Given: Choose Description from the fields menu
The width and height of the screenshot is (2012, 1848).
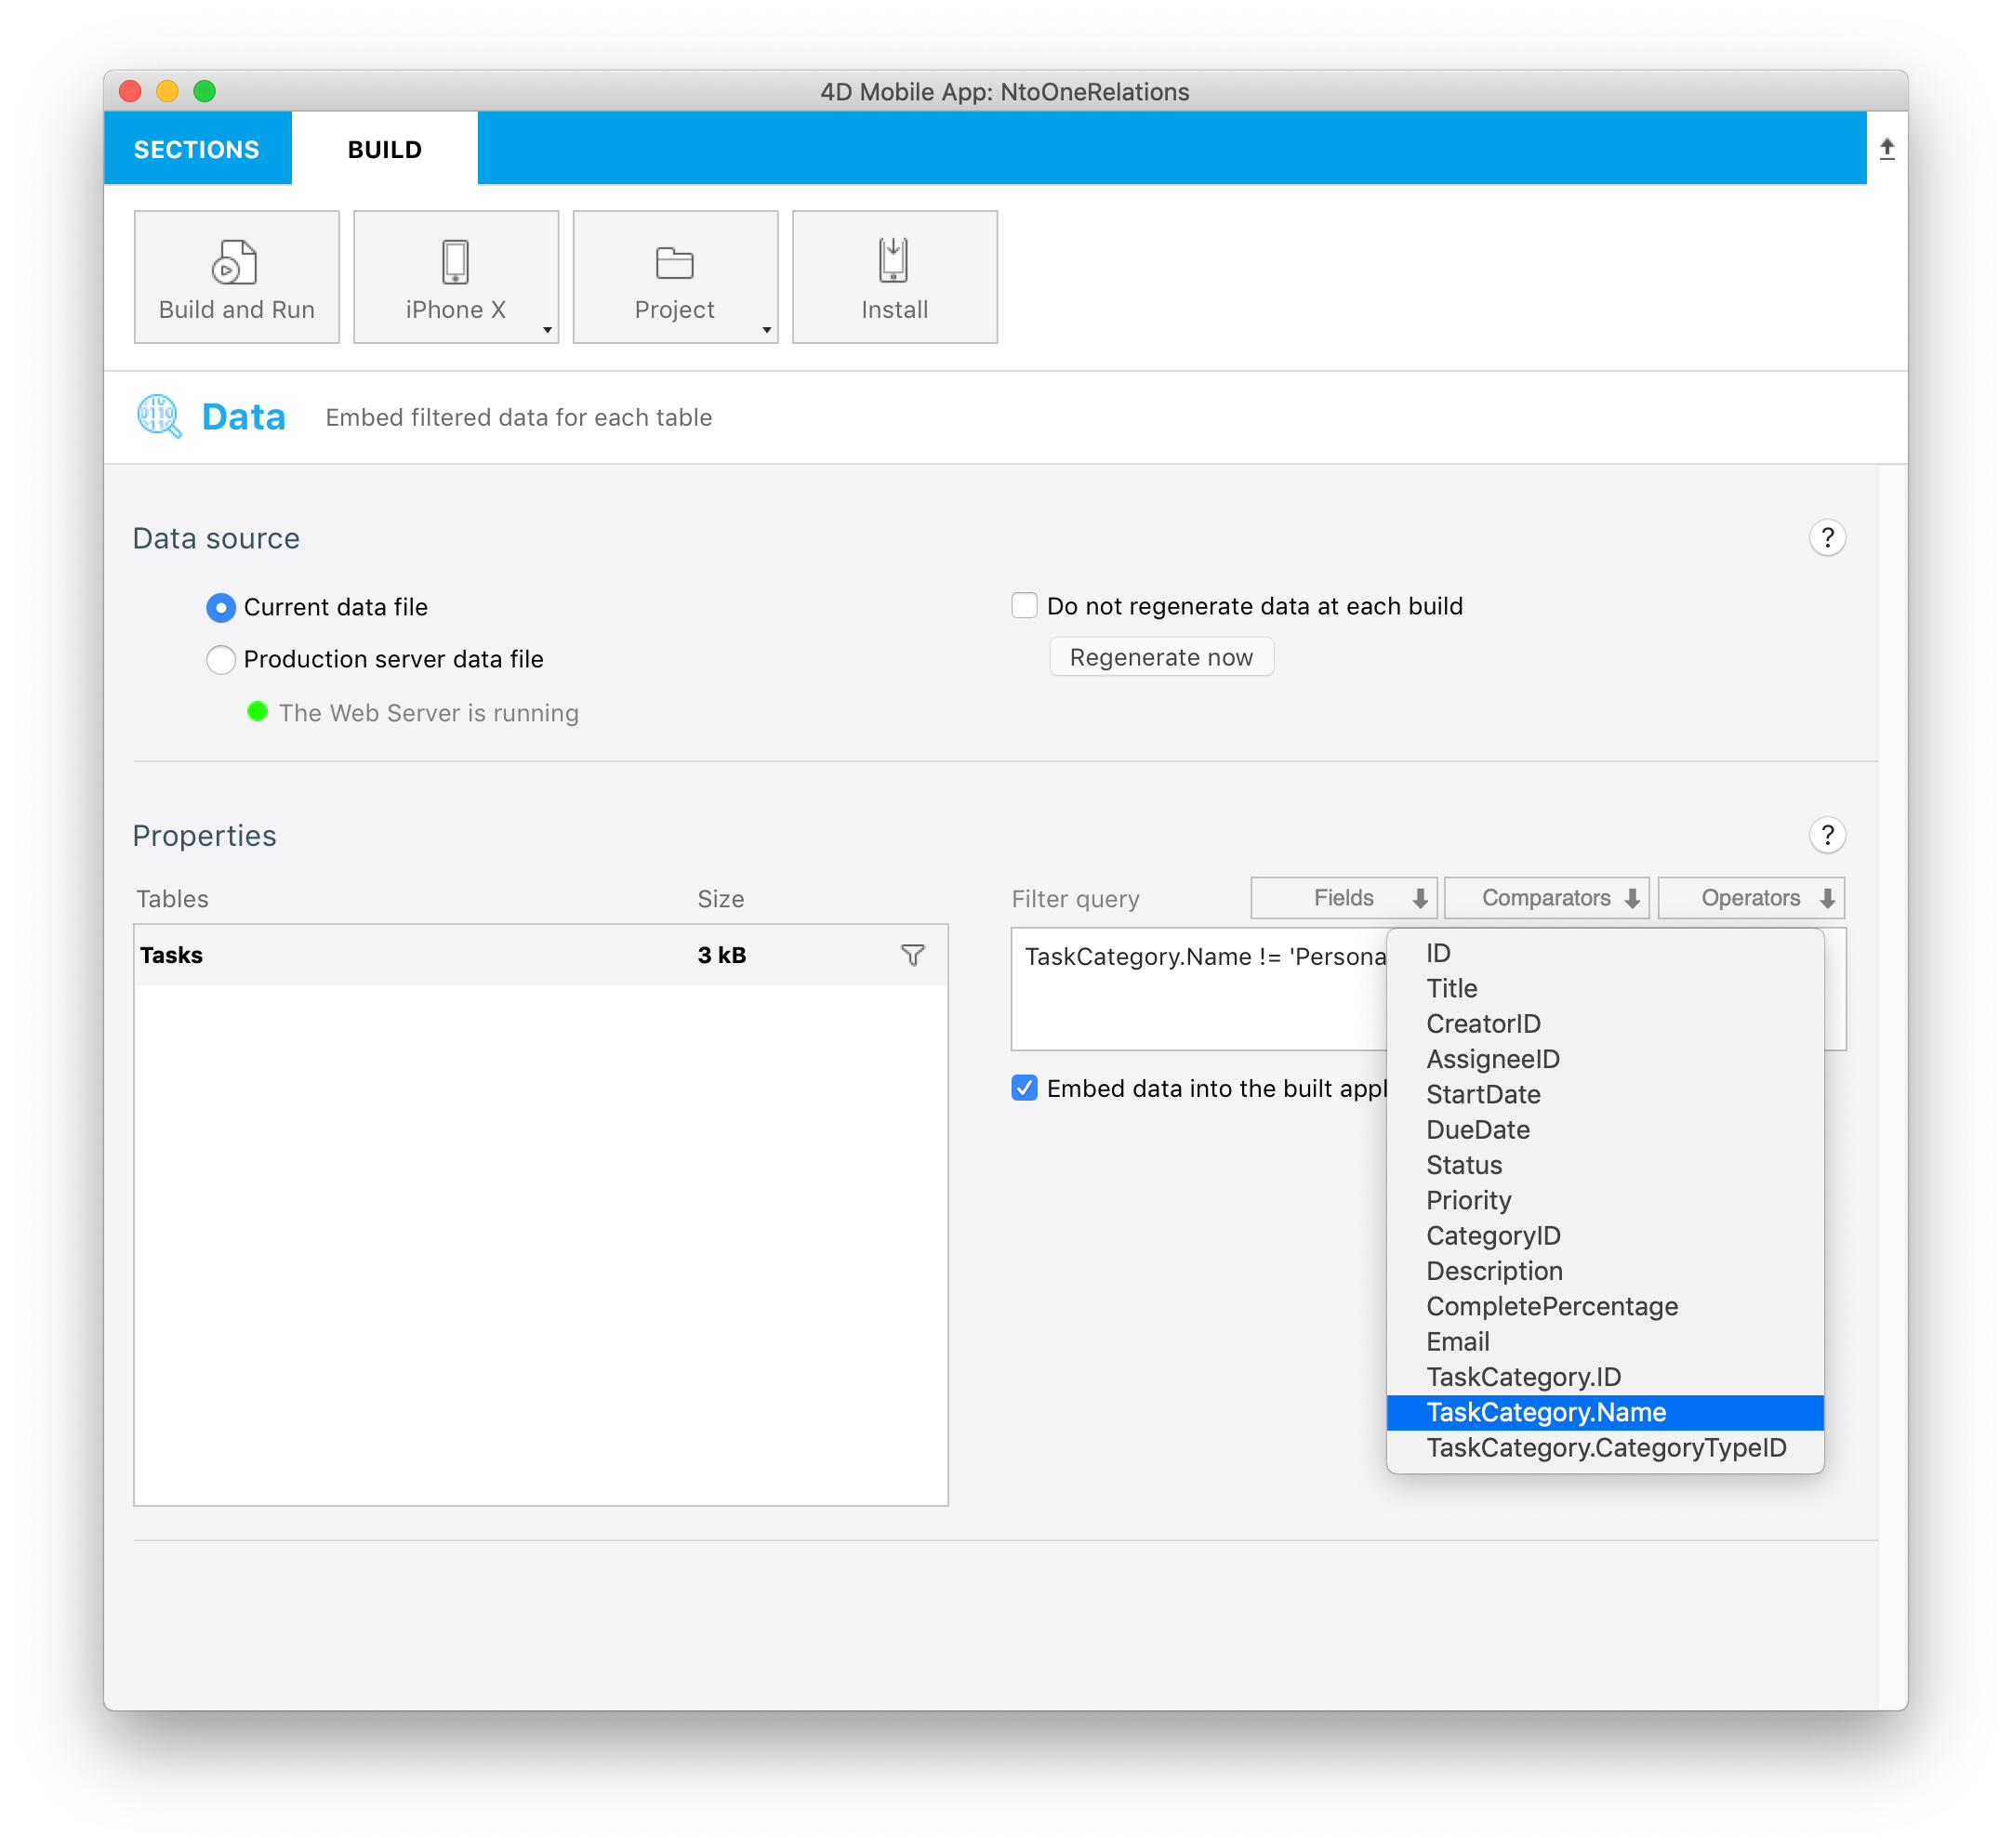Looking at the screenshot, I should tap(1605, 1271).
